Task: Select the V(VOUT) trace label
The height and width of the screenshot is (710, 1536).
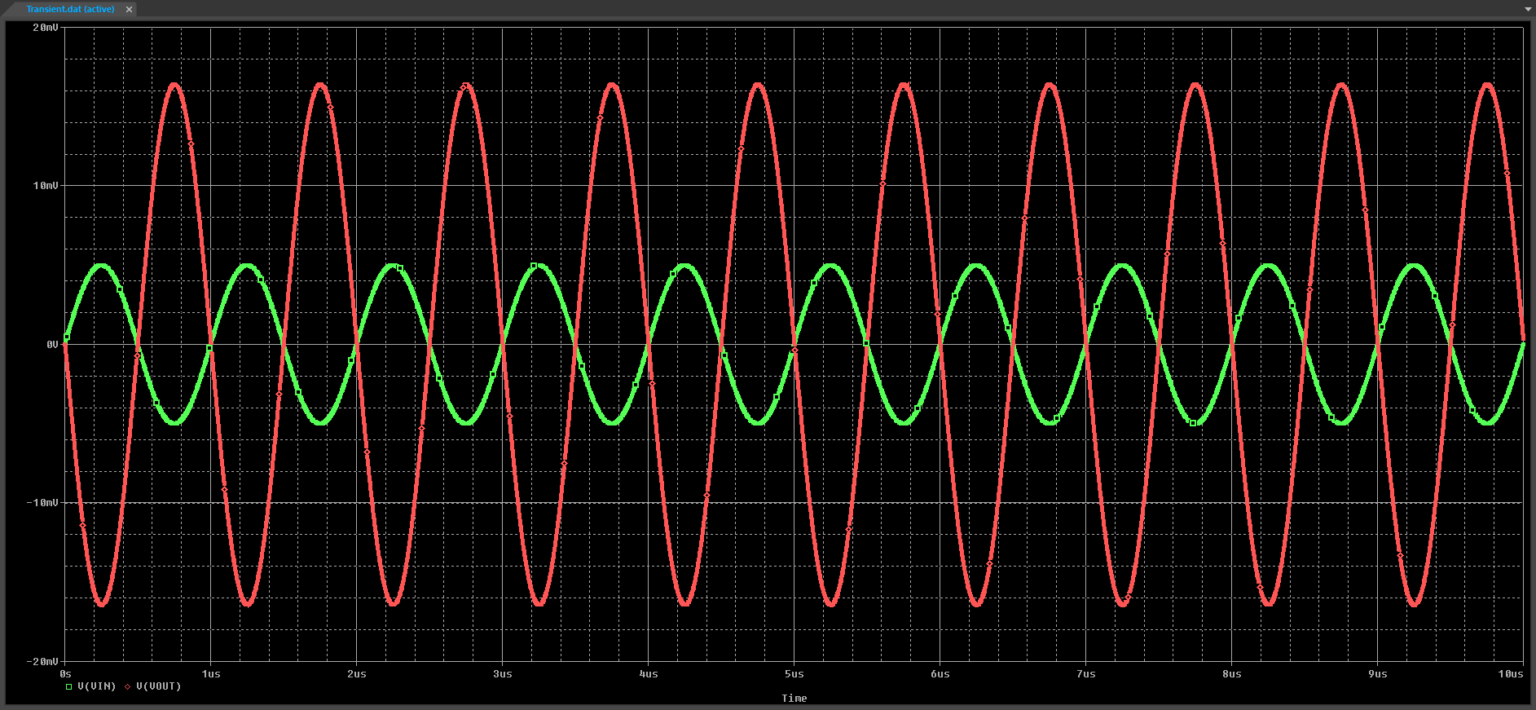Action: 158,686
